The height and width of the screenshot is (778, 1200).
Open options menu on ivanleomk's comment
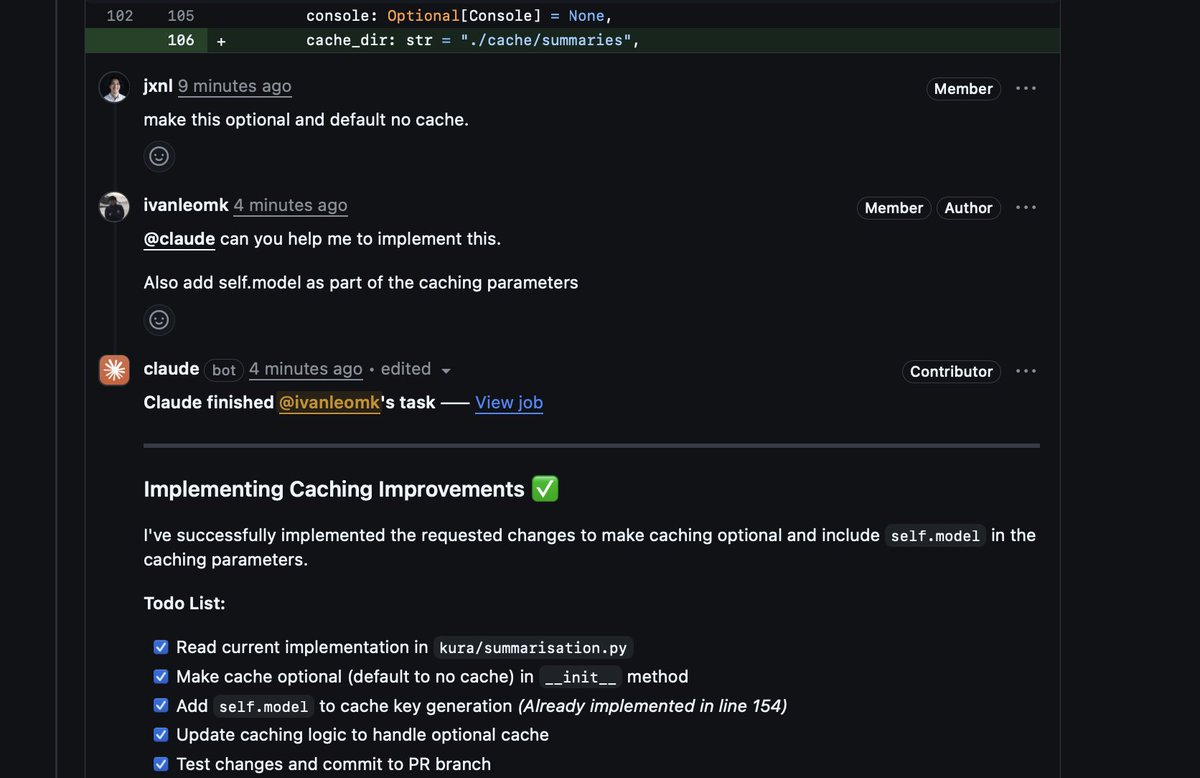click(x=1026, y=207)
